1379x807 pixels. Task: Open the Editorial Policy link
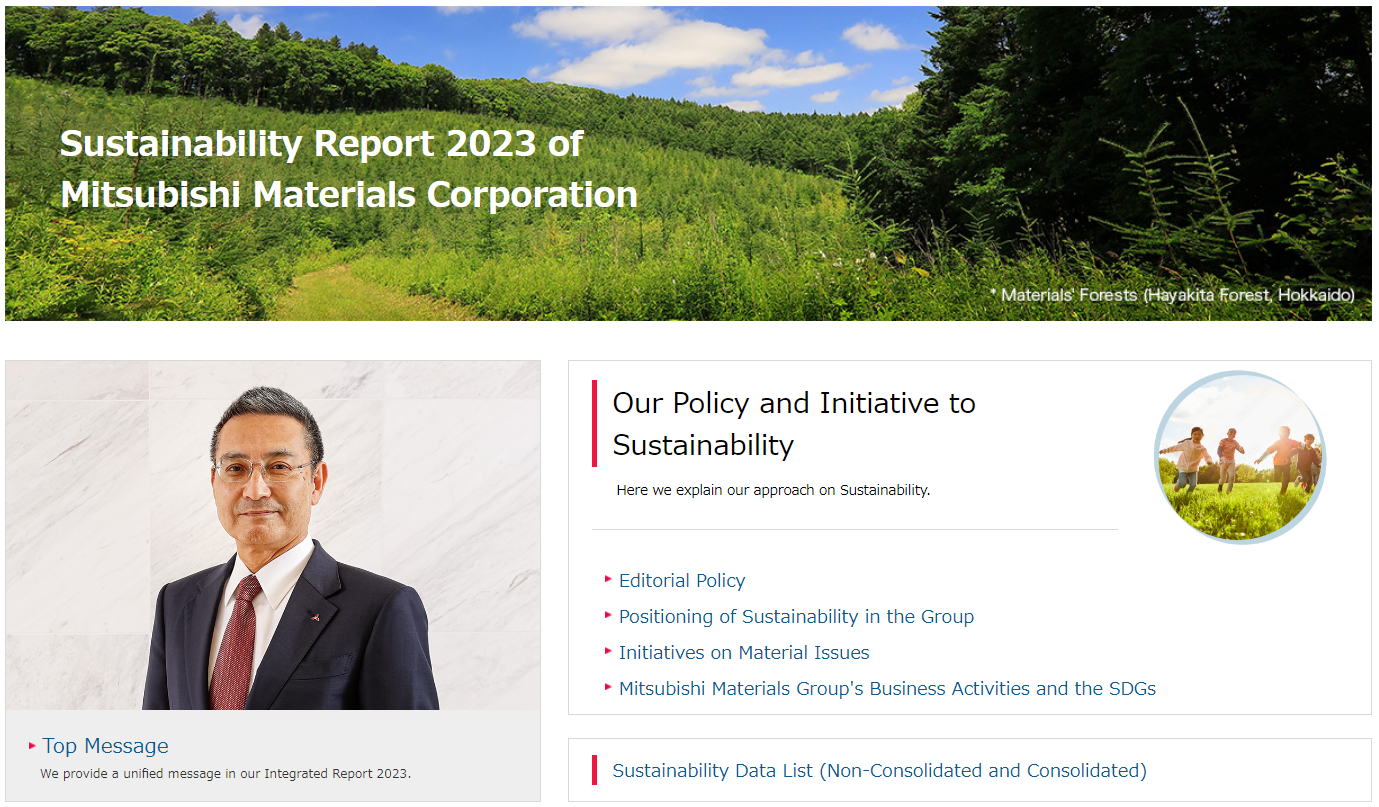pos(682,581)
